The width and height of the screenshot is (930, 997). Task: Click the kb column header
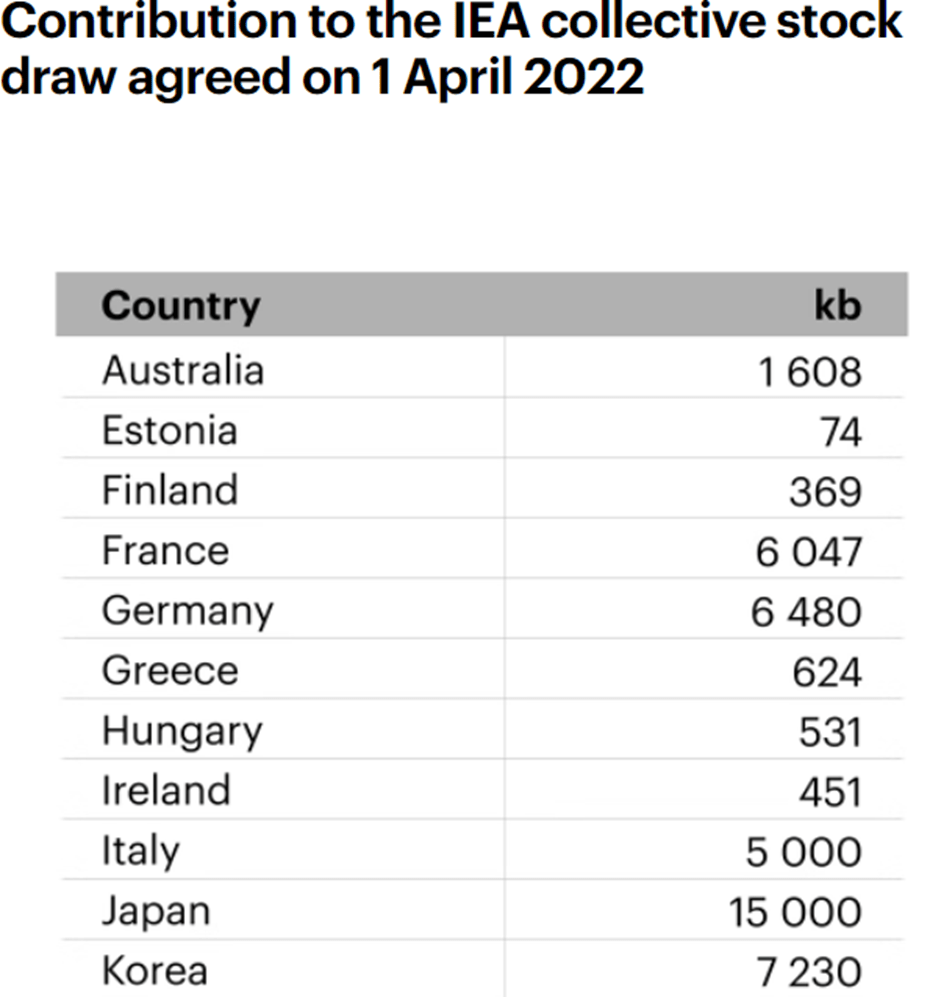click(x=836, y=306)
